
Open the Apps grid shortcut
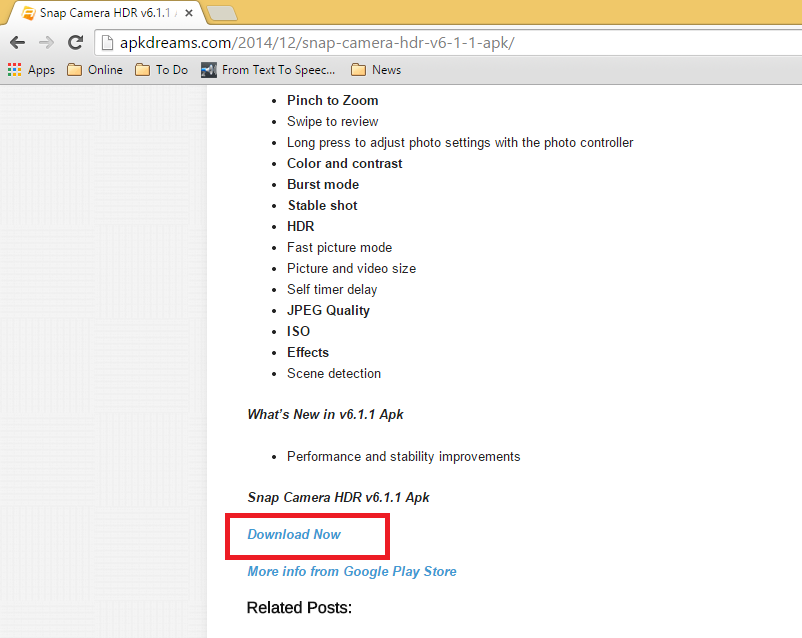(31, 70)
